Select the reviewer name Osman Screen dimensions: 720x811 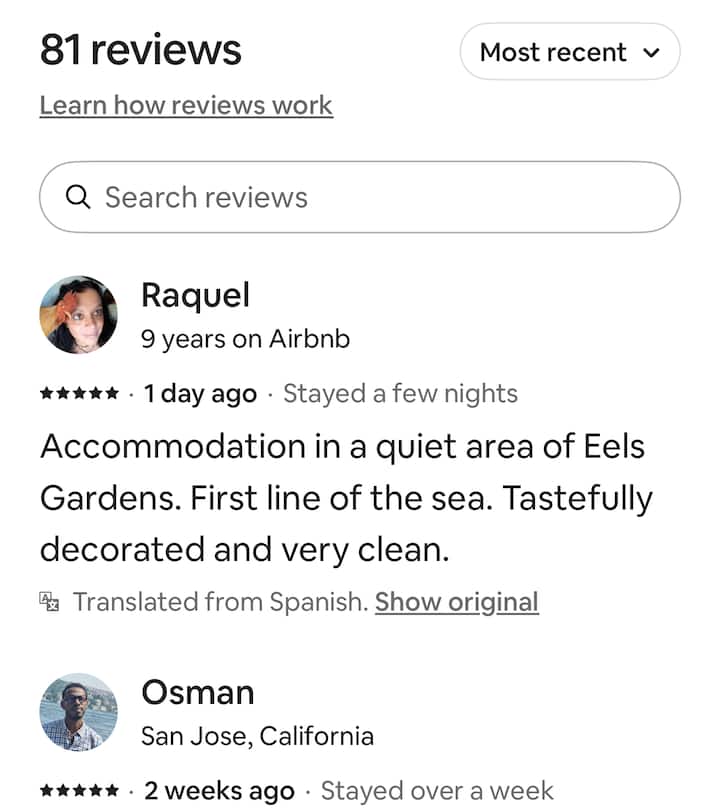(198, 692)
